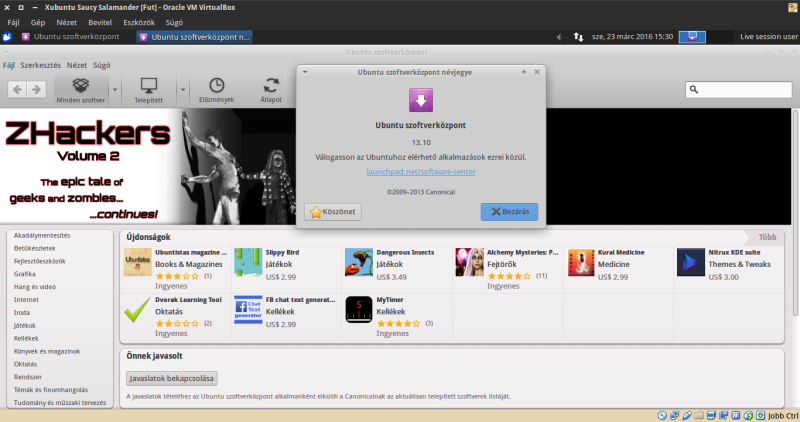This screenshot has width=800, height=422.
Task: Click the Ubuntu Software Center logo icon
Action: pos(421,100)
